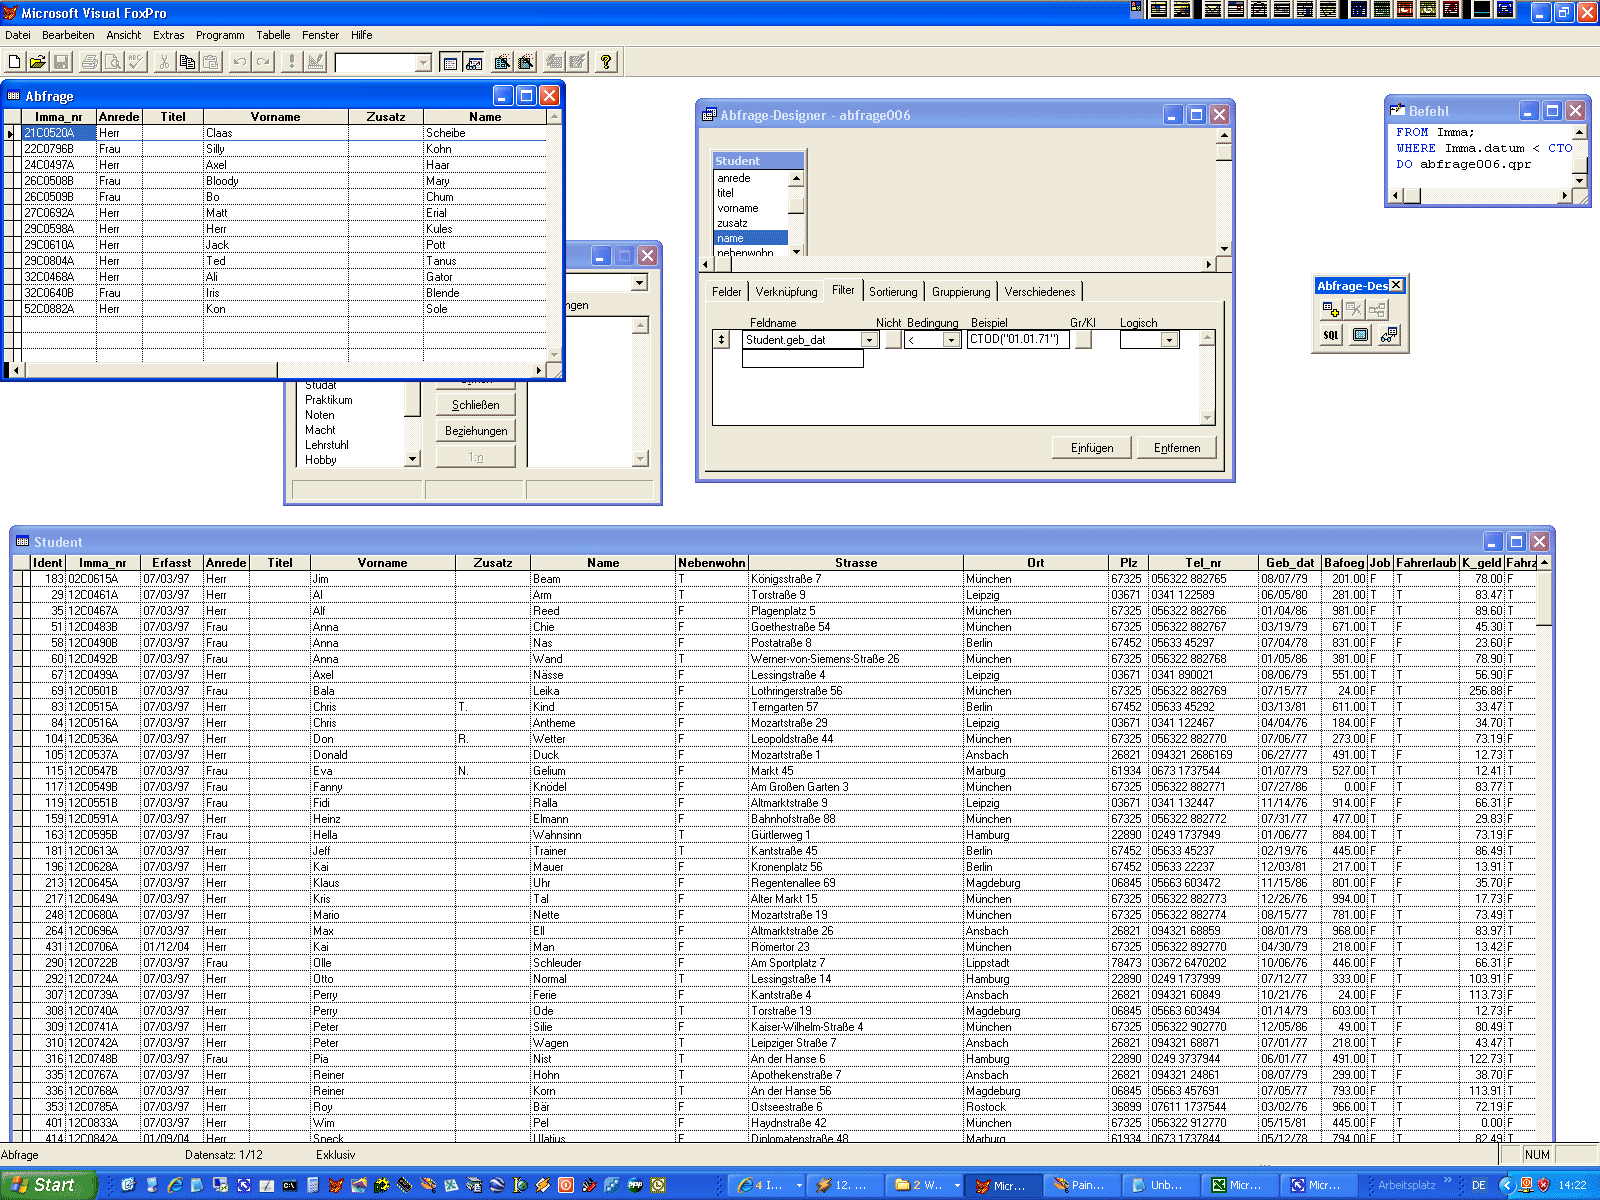The image size is (1600, 1200).
Task: Switch to the Verschiedenes tab
Action: click(x=1040, y=292)
